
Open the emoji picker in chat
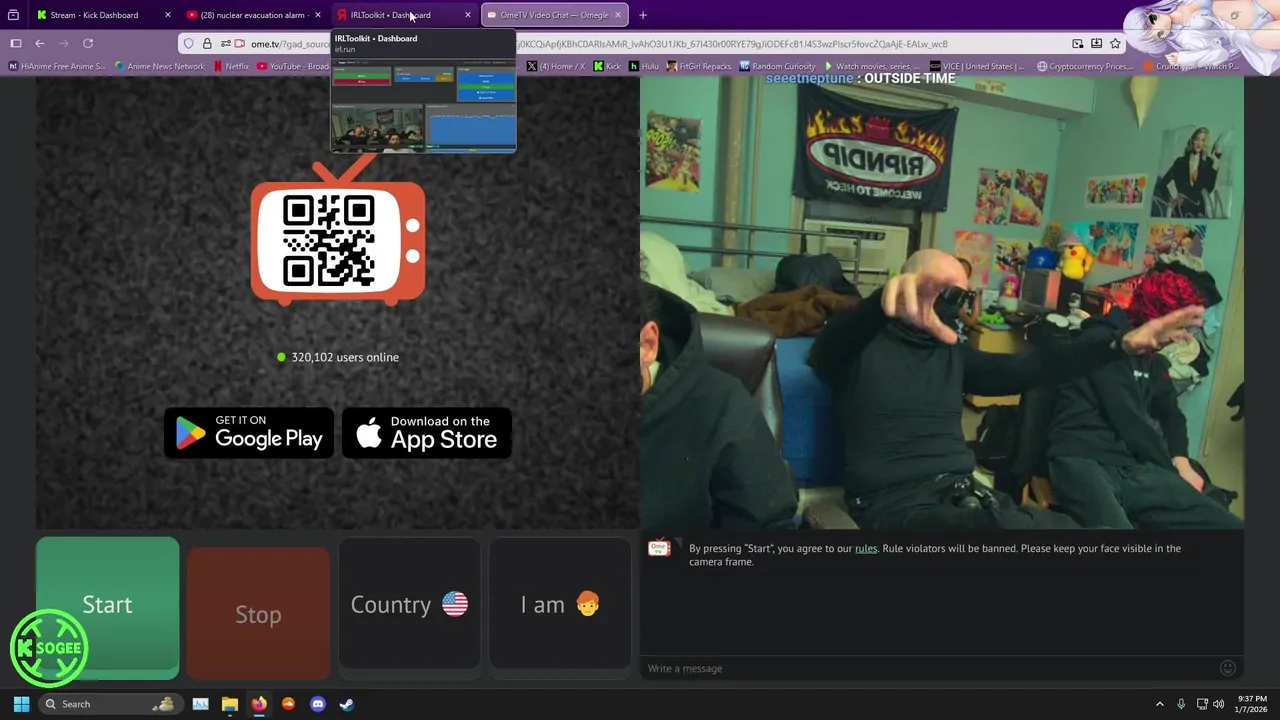(x=1228, y=668)
